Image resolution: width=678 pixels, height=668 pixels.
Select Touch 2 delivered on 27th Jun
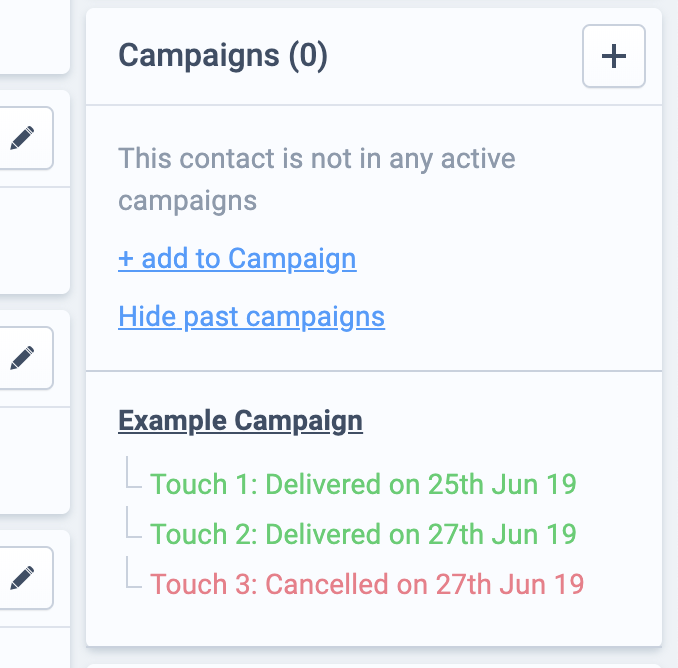click(x=363, y=534)
